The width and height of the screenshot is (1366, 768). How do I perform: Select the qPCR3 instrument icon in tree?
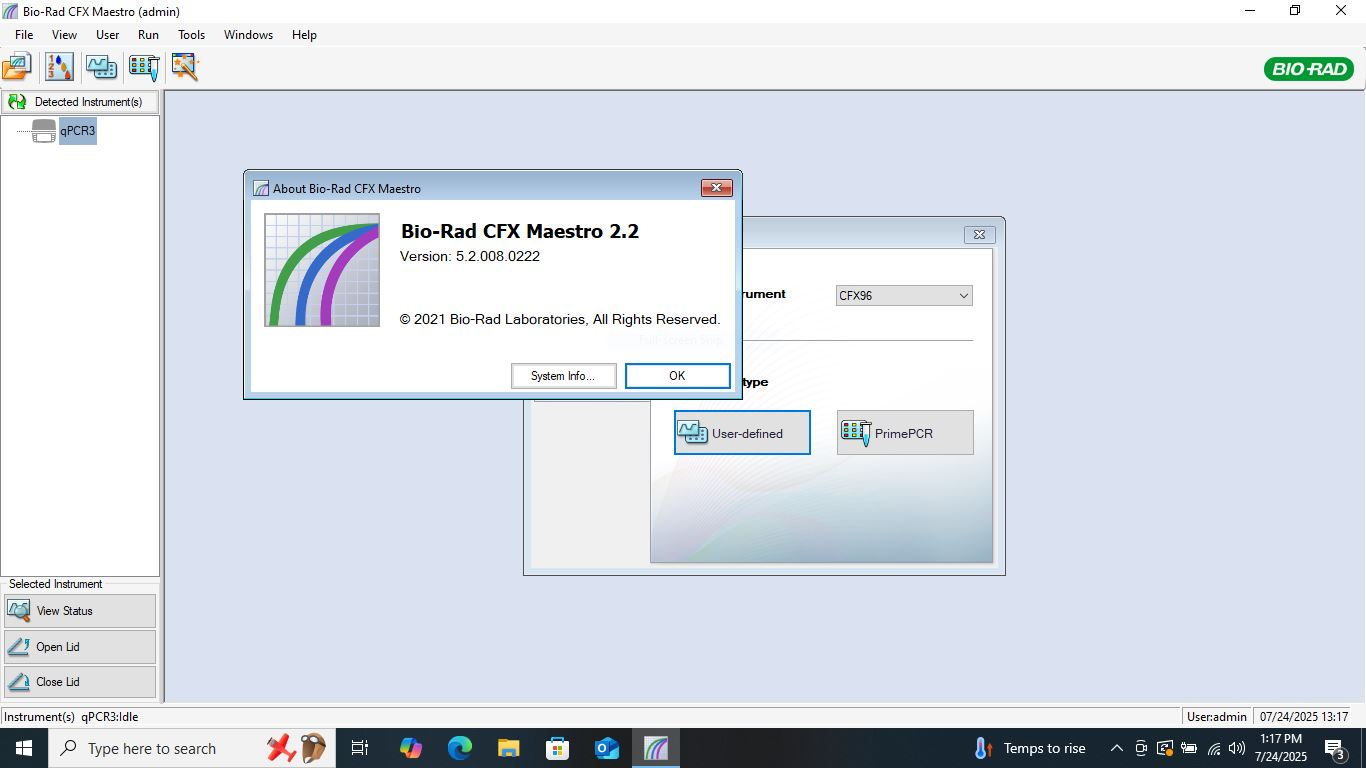point(44,131)
